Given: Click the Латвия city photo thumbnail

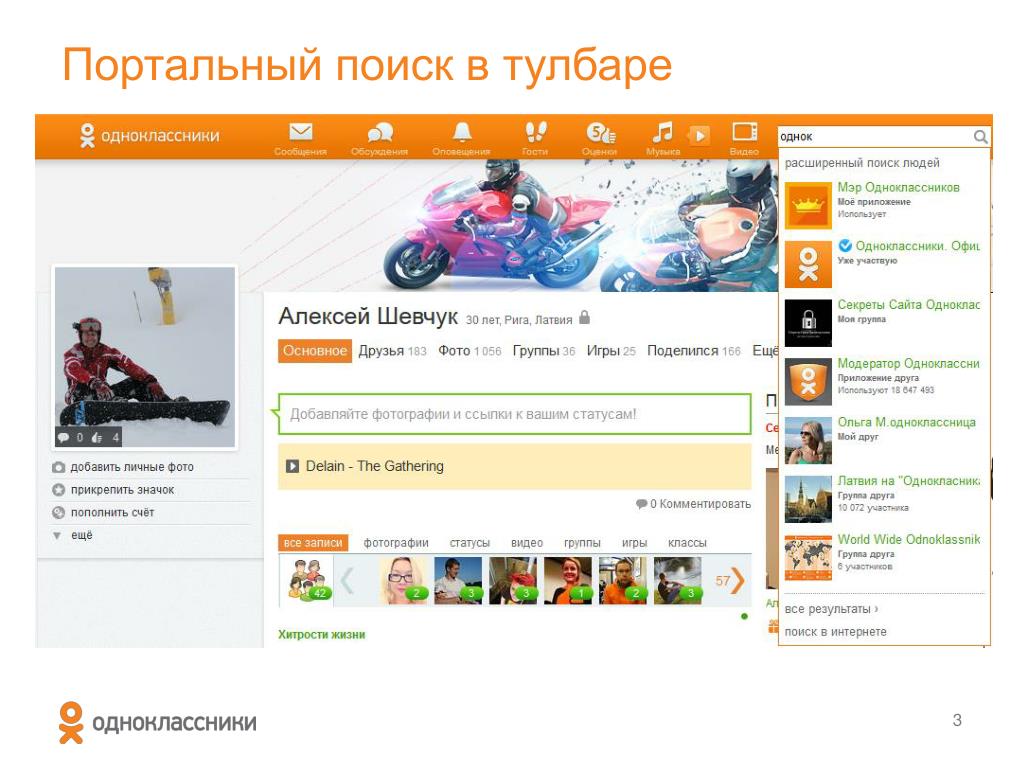Looking at the screenshot, I should [808, 500].
